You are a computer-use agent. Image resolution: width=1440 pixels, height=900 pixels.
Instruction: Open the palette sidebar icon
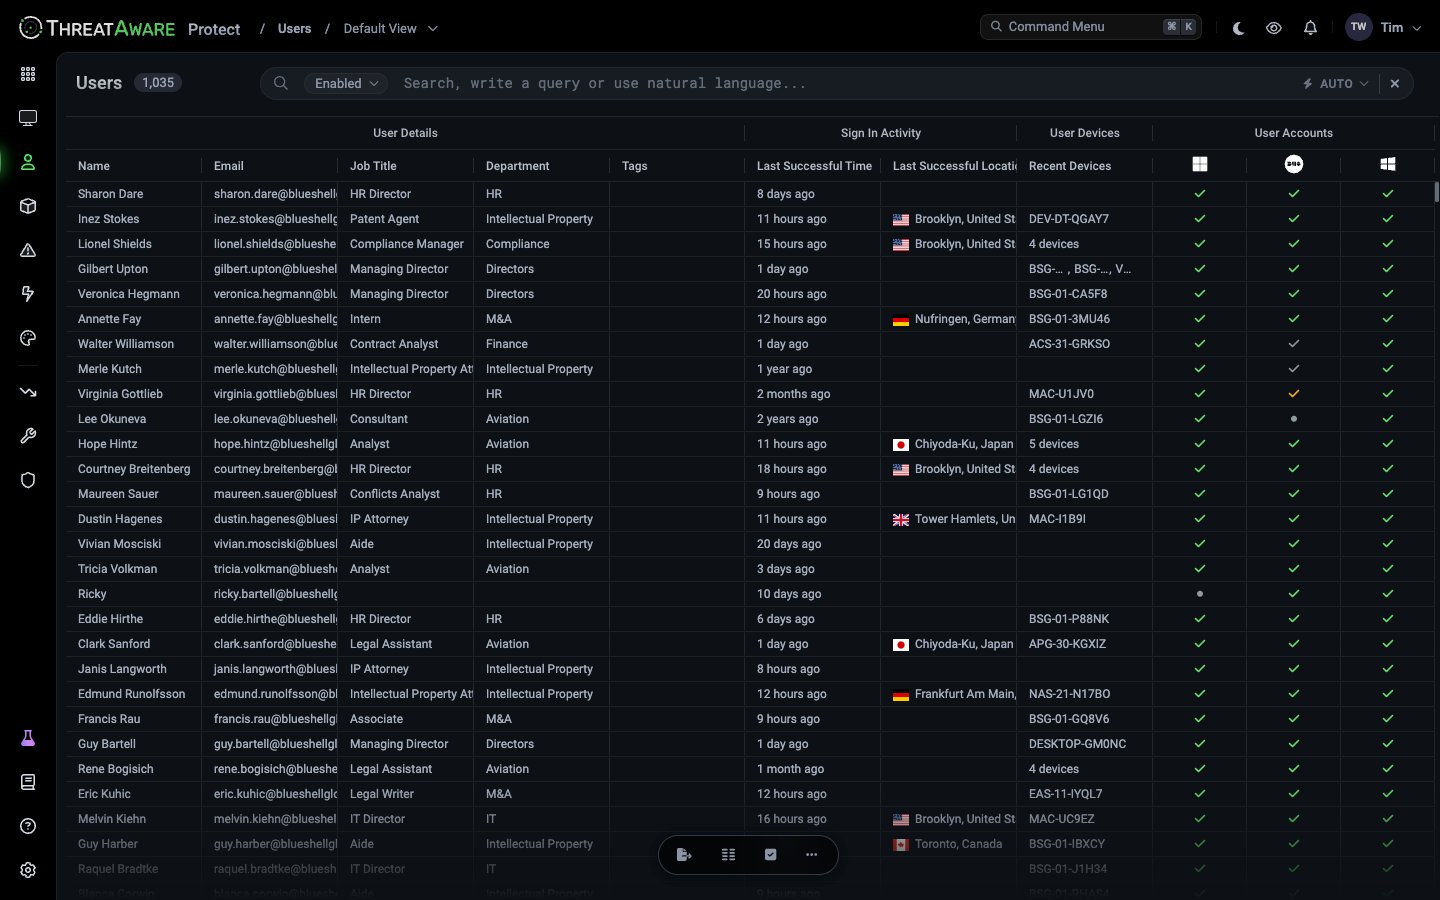[x=28, y=338]
